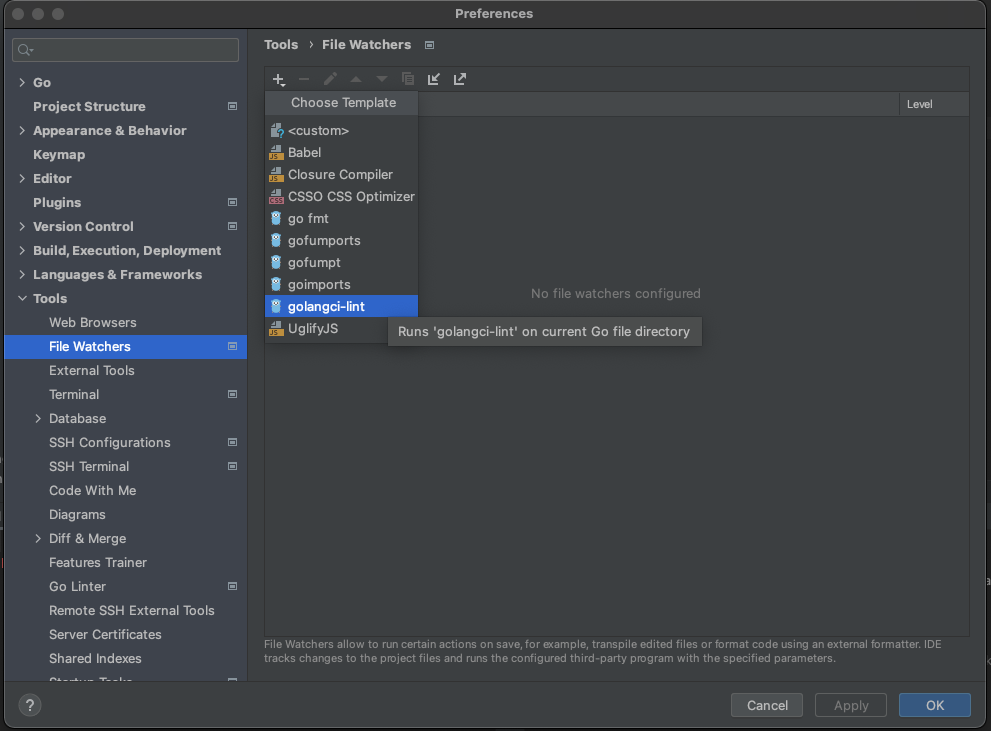Click the Tools breadcrumb link
This screenshot has height=731, width=991.
pos(281,45)
